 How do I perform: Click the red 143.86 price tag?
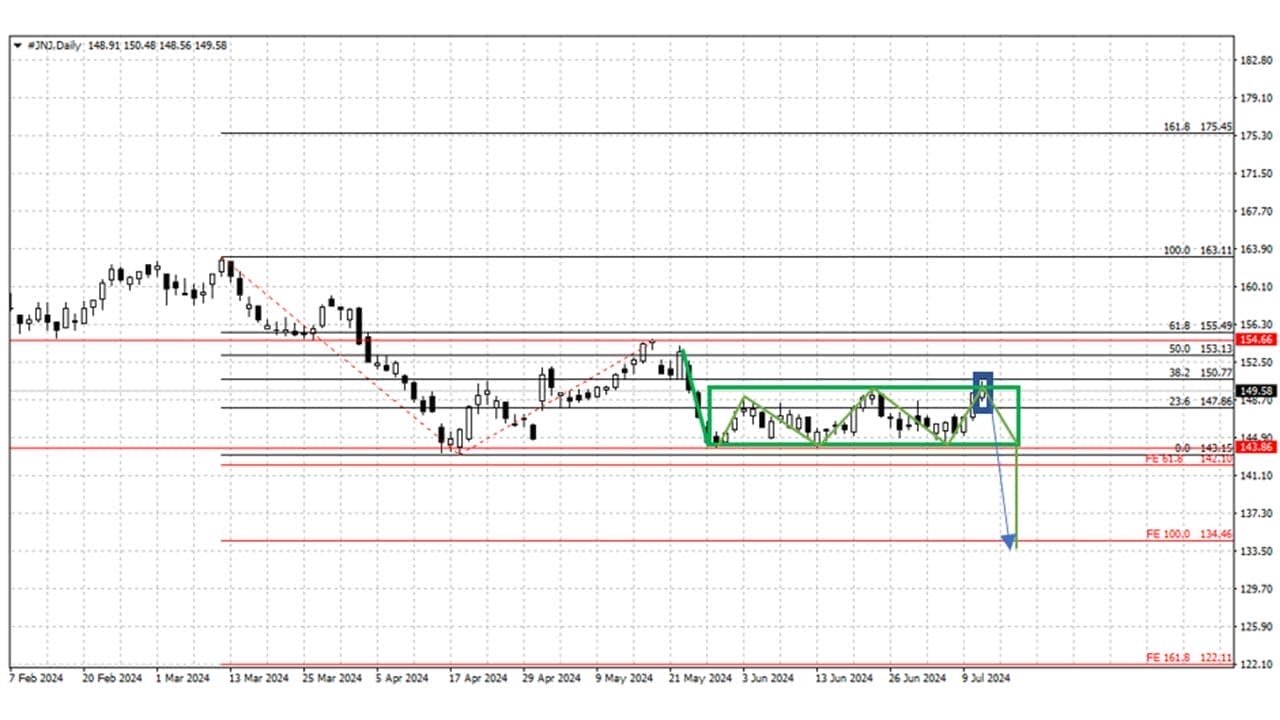[x=1254, y=448]
